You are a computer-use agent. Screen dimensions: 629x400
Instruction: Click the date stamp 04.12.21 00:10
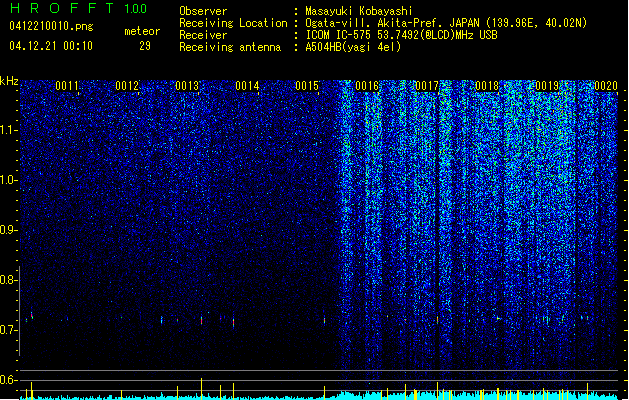pyautogui.click(x=51, y=46)
